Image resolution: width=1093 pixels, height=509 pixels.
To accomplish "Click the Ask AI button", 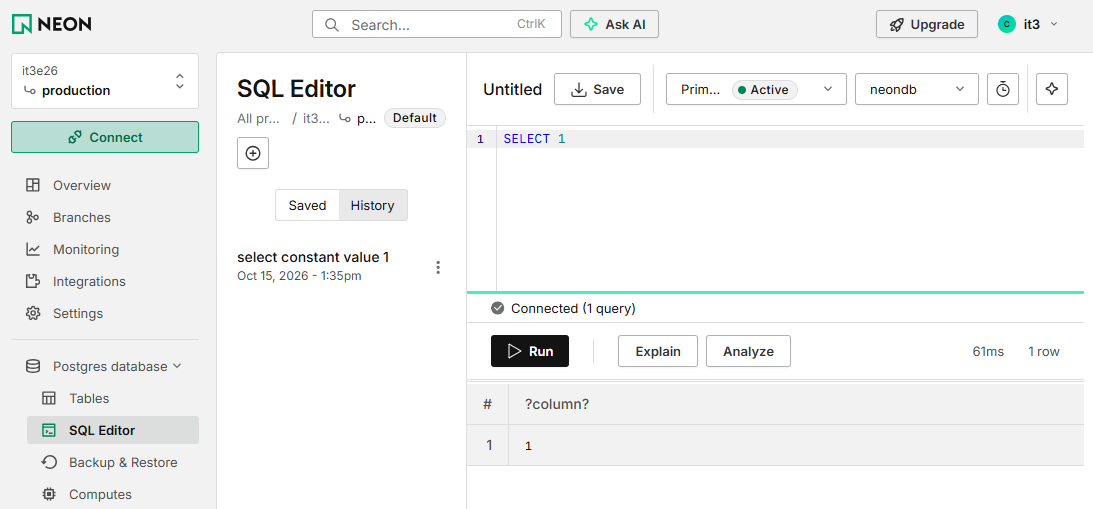I will pos(614,24).
